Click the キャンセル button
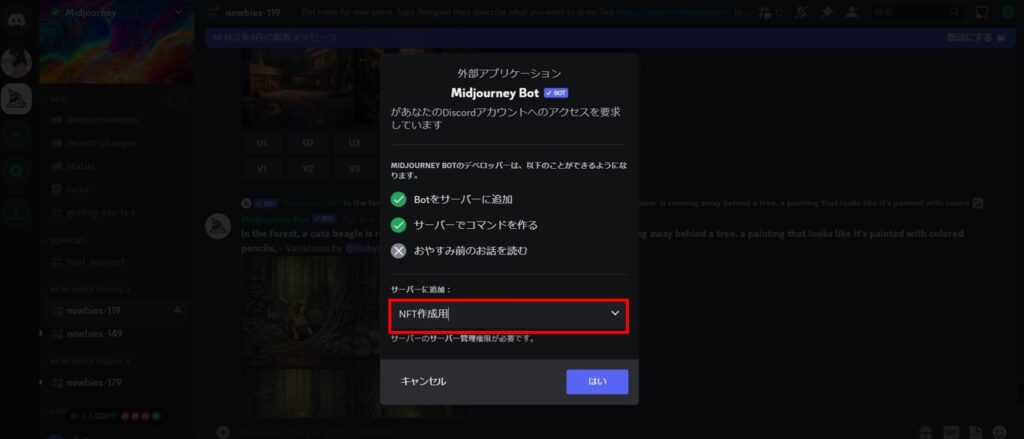The width and height of the screenshot is (1024, 439). pos(423,382)
